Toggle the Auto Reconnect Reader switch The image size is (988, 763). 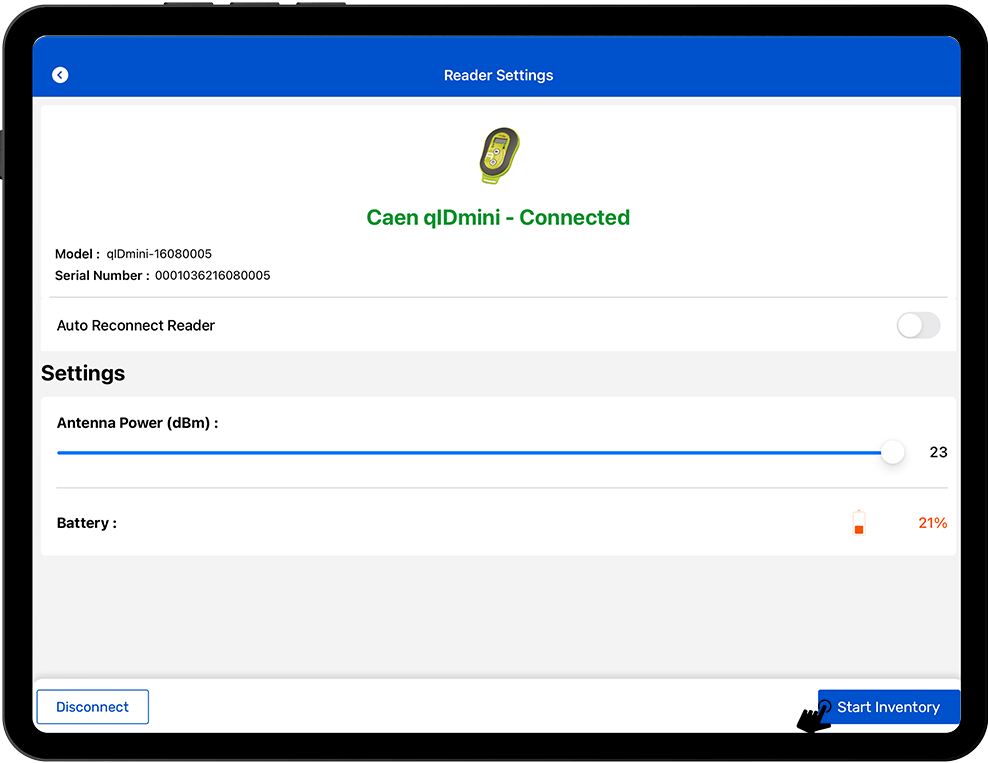(x=917, y=325)
